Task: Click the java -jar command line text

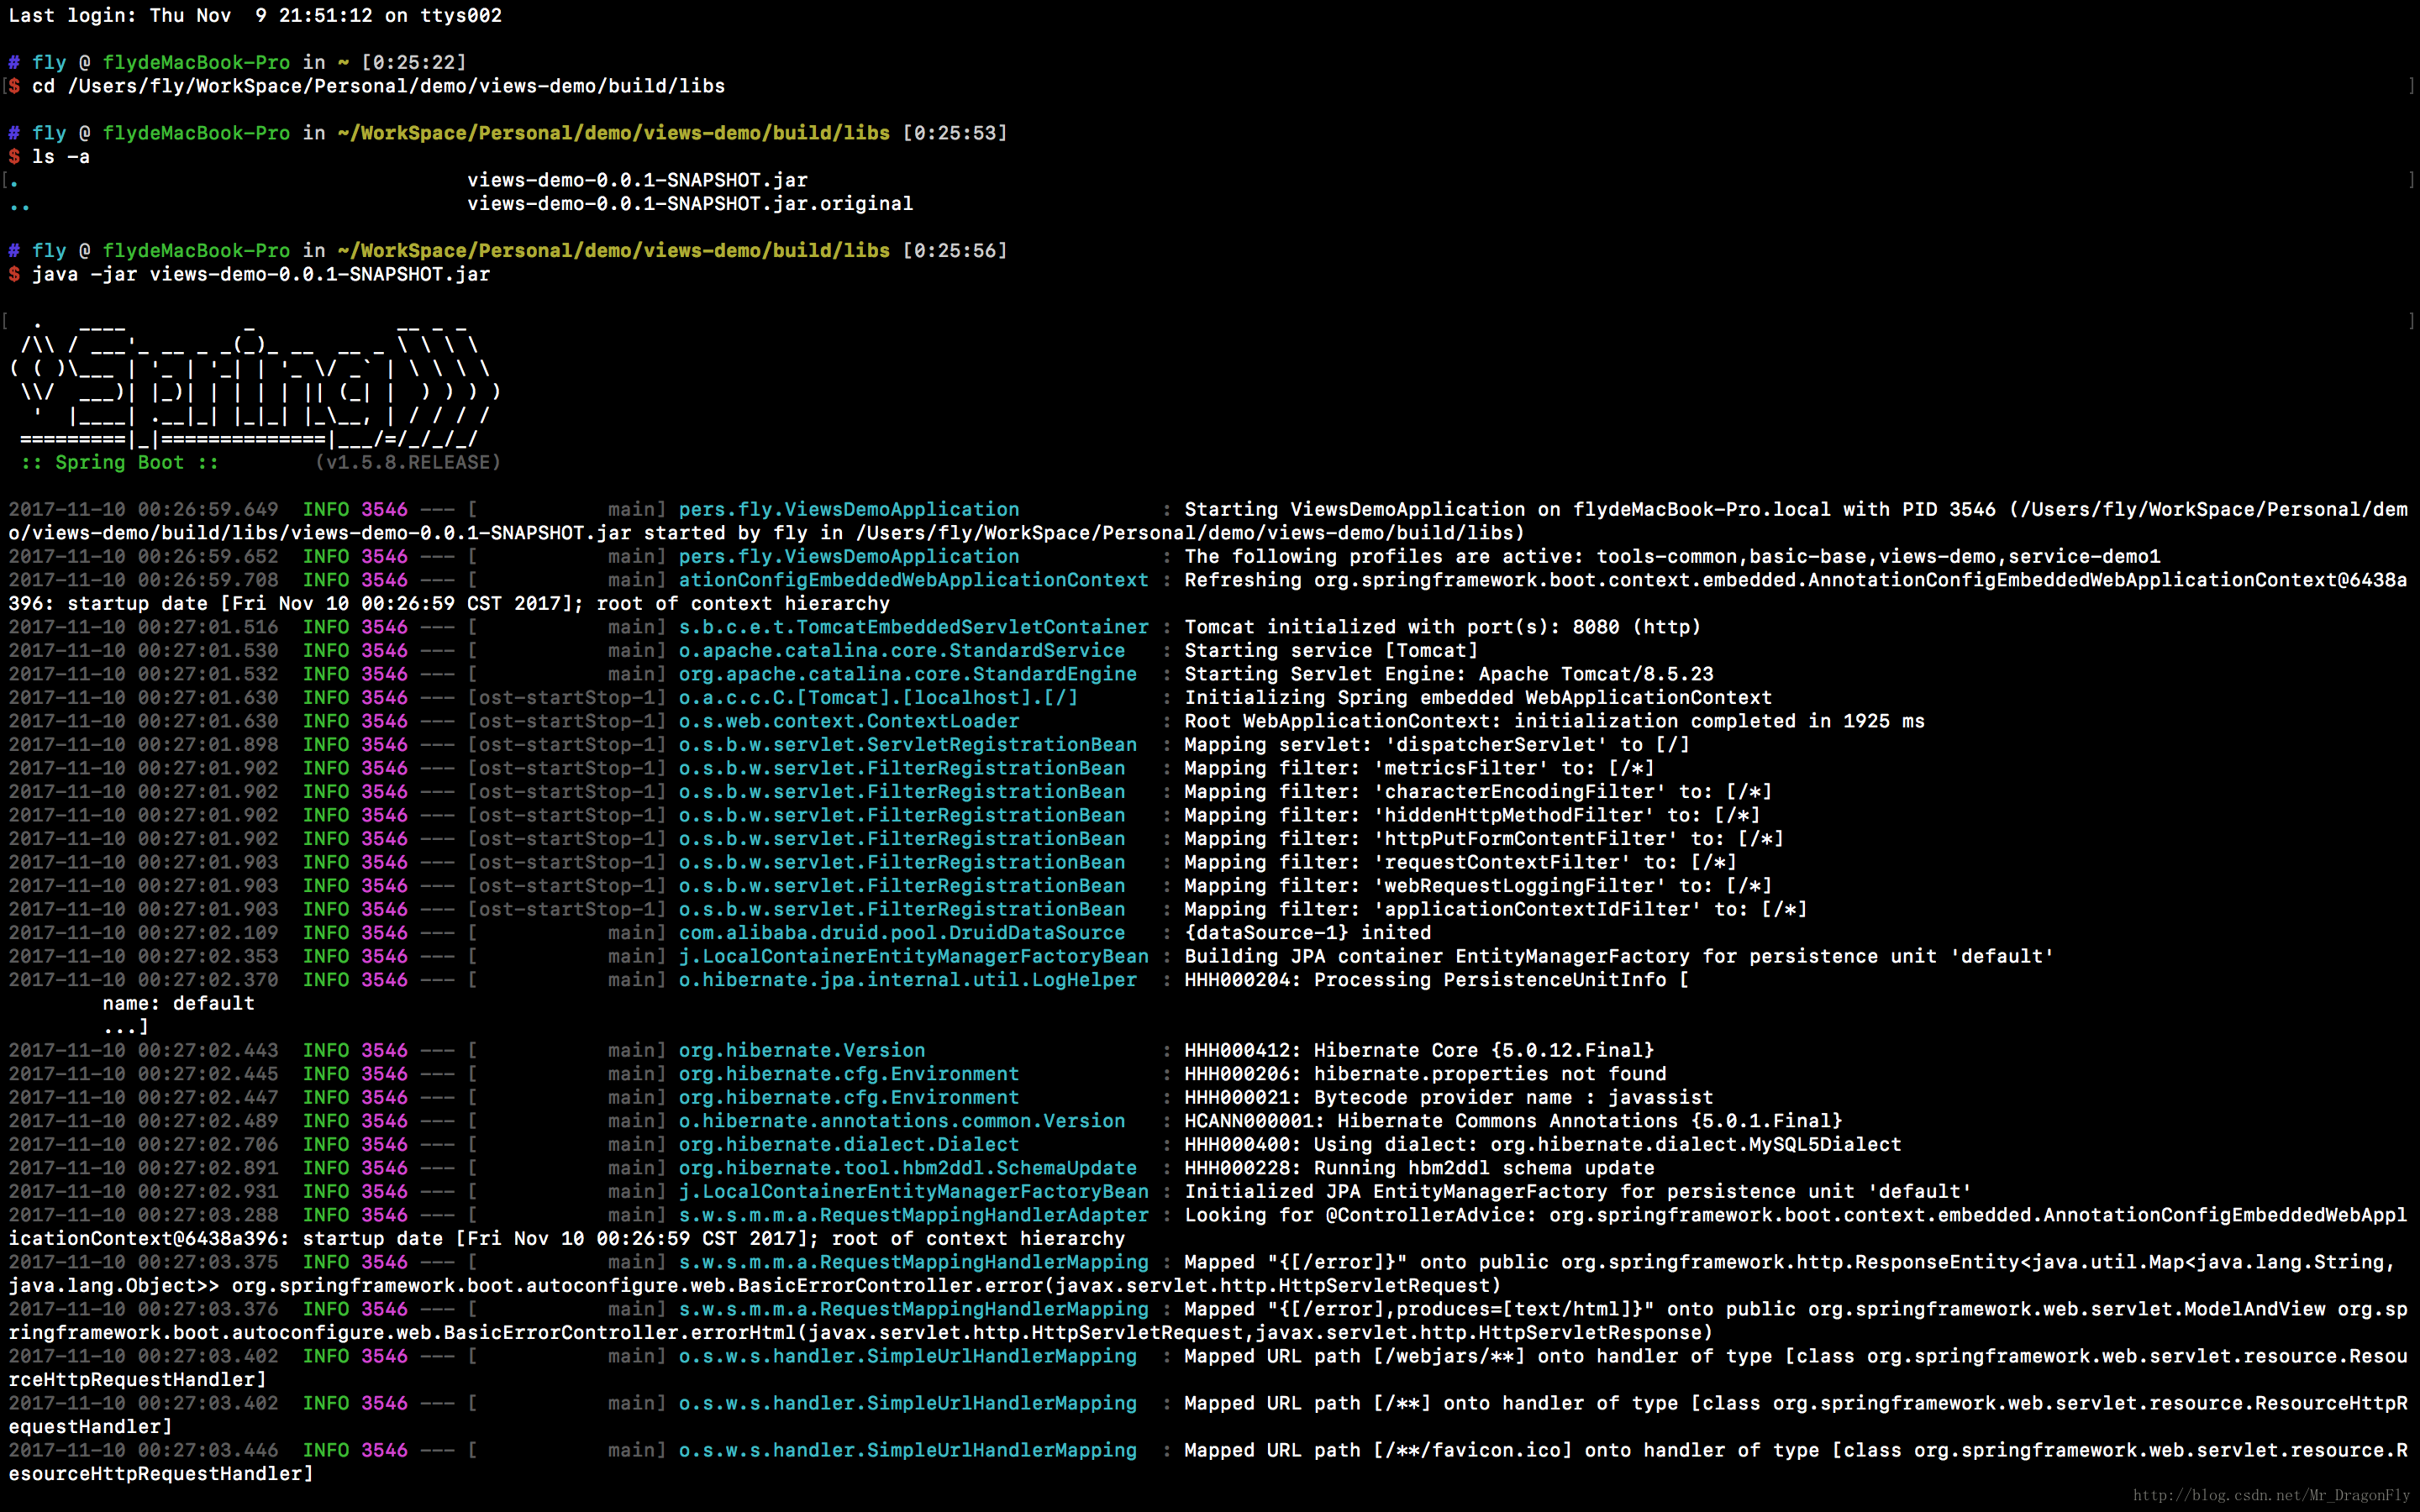Action: (x=261, y=274)
